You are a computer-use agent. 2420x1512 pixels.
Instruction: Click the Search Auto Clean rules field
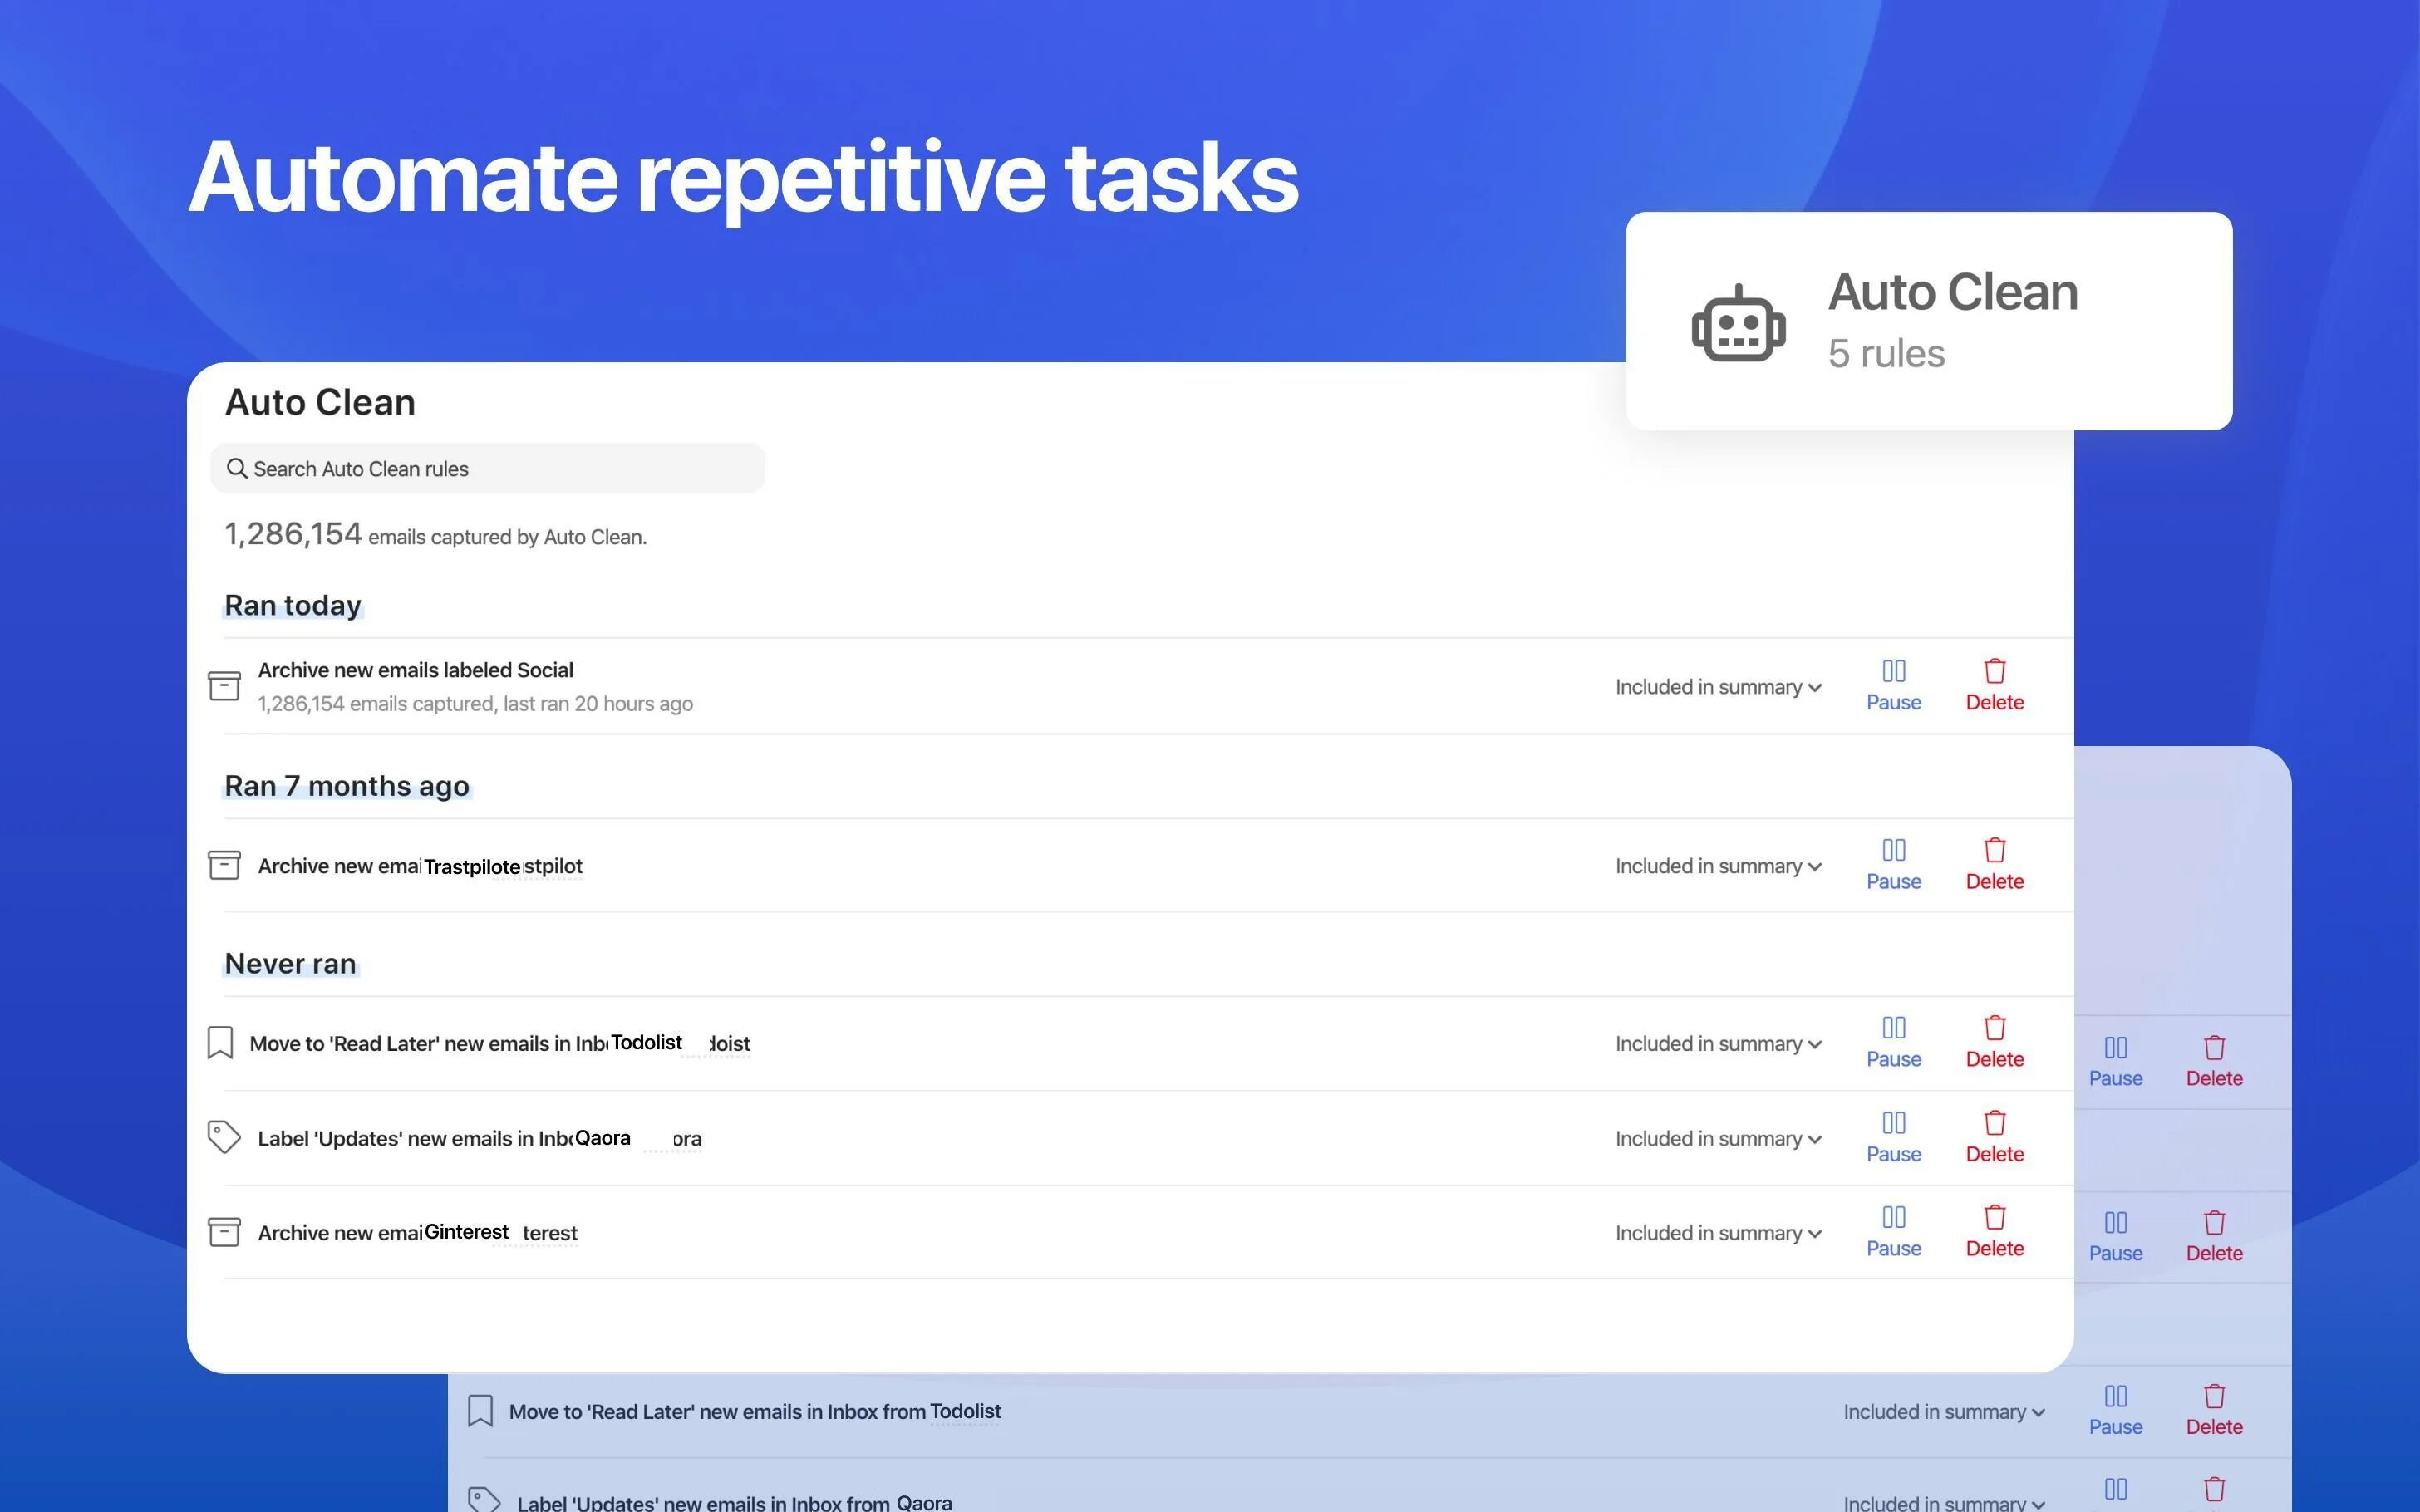pos(488,468)
